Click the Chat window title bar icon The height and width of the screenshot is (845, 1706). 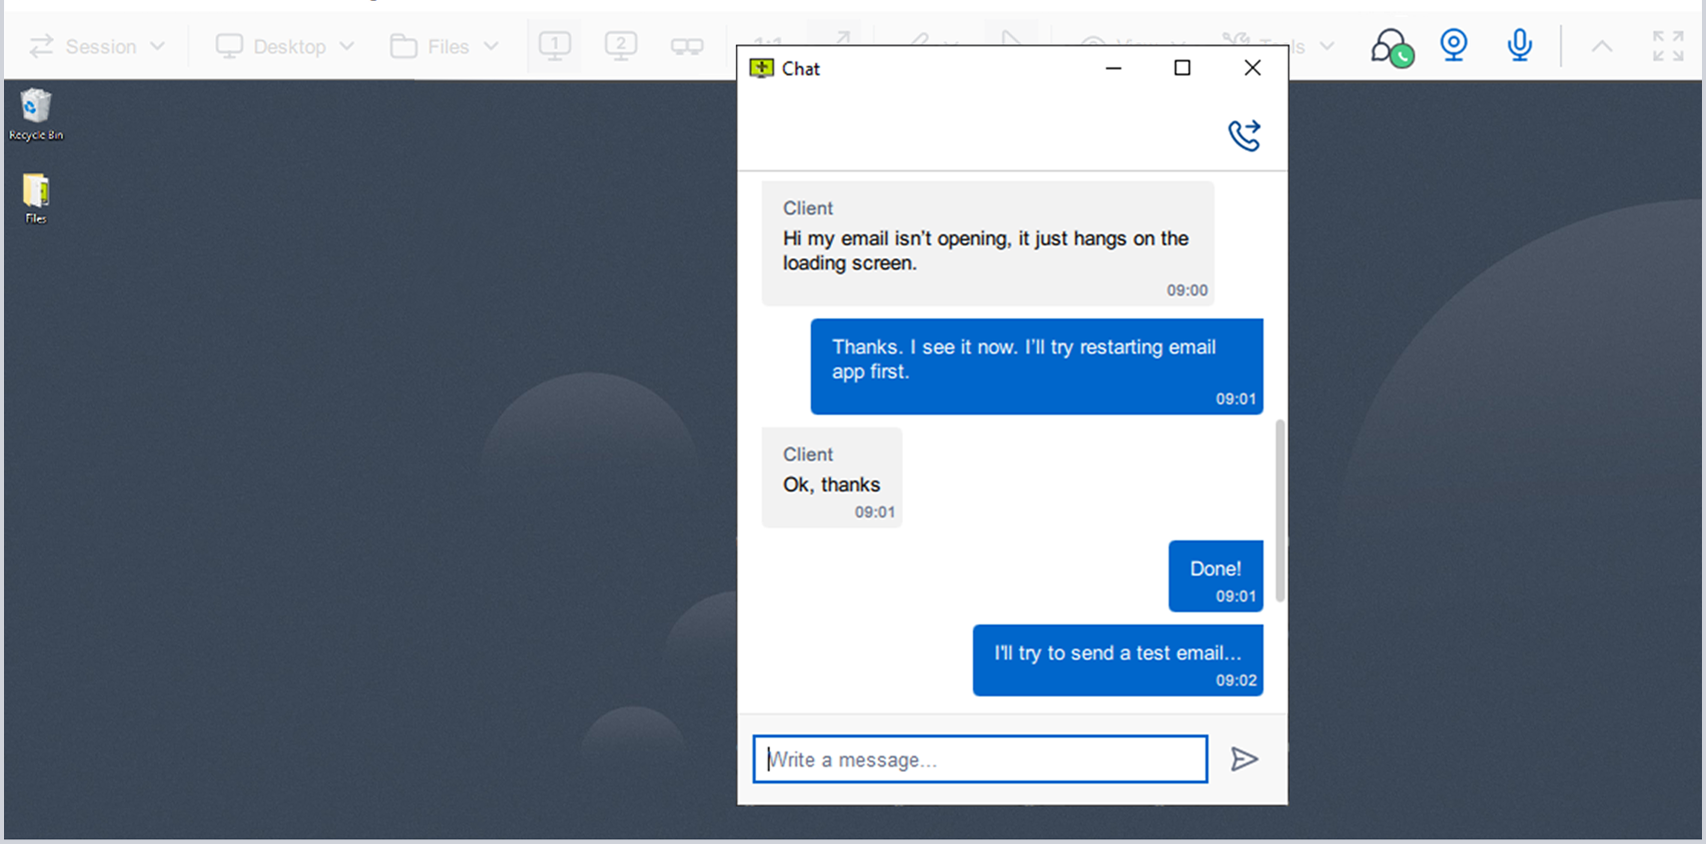coord(761,68)
